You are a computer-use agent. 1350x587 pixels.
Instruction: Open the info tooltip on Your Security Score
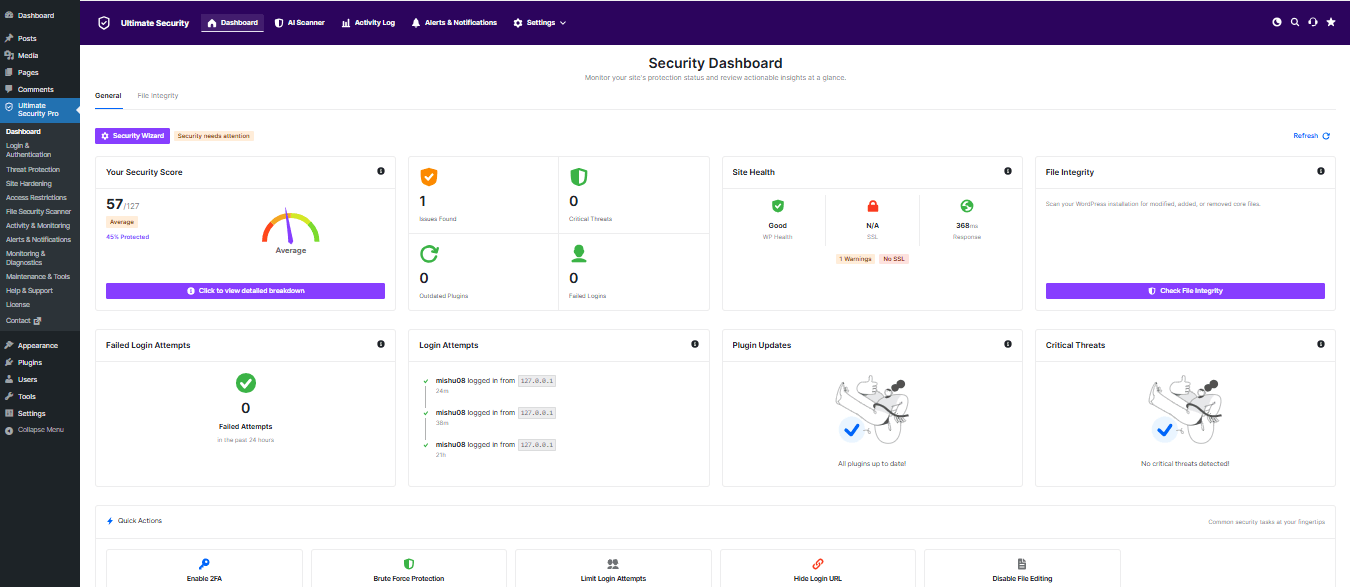pyautogui.click(x=381, y=171)
